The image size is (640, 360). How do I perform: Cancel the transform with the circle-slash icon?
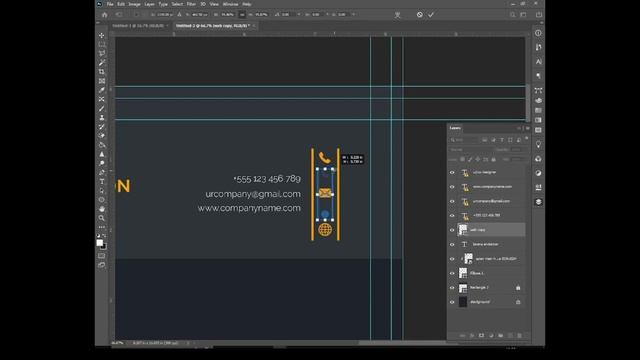(420, 15)
